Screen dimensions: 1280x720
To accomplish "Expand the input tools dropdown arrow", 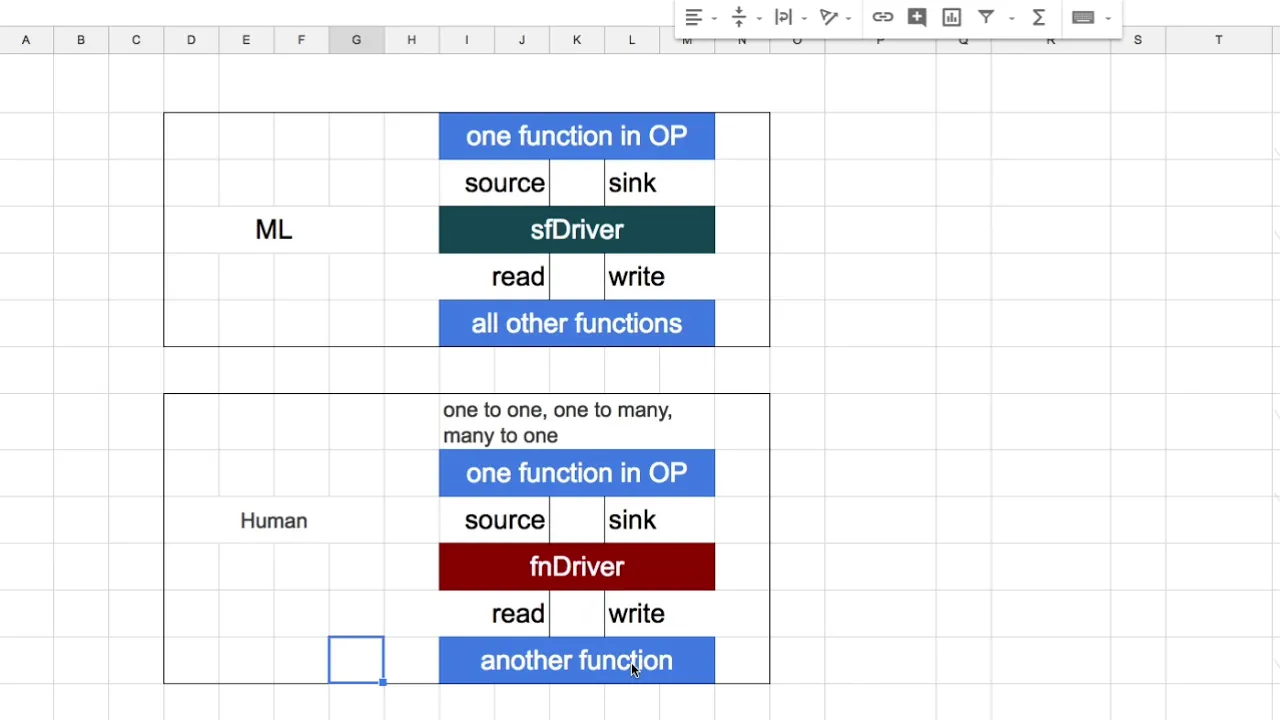I will click(x=1108, y=18).
